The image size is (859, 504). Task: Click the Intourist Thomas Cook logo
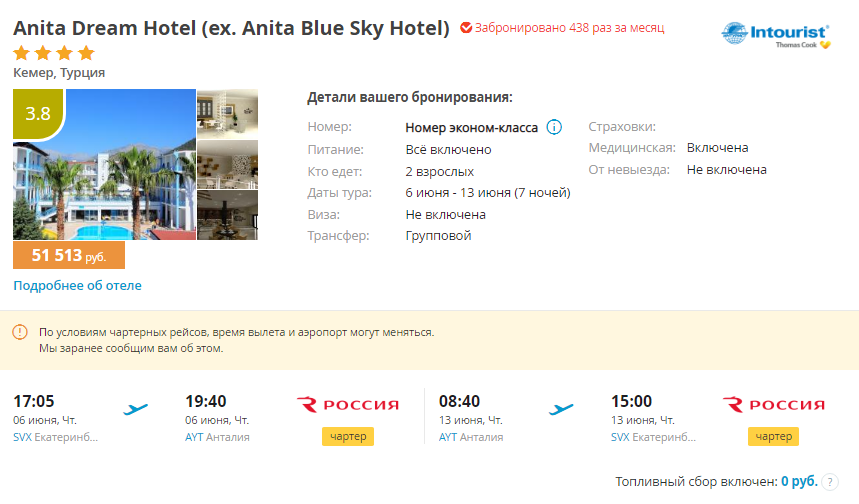(776, 36)
